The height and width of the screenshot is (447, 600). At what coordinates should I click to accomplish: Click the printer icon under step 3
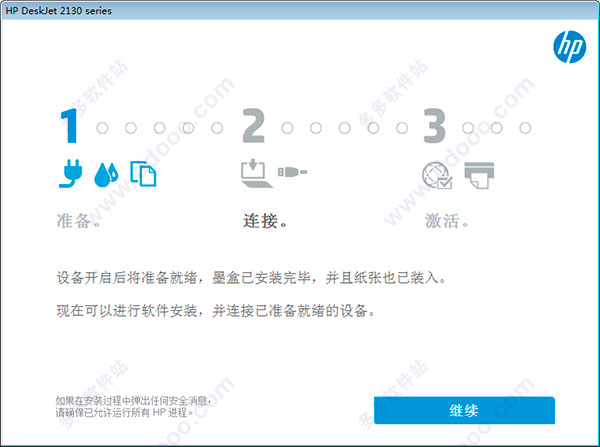coord(479,175)
